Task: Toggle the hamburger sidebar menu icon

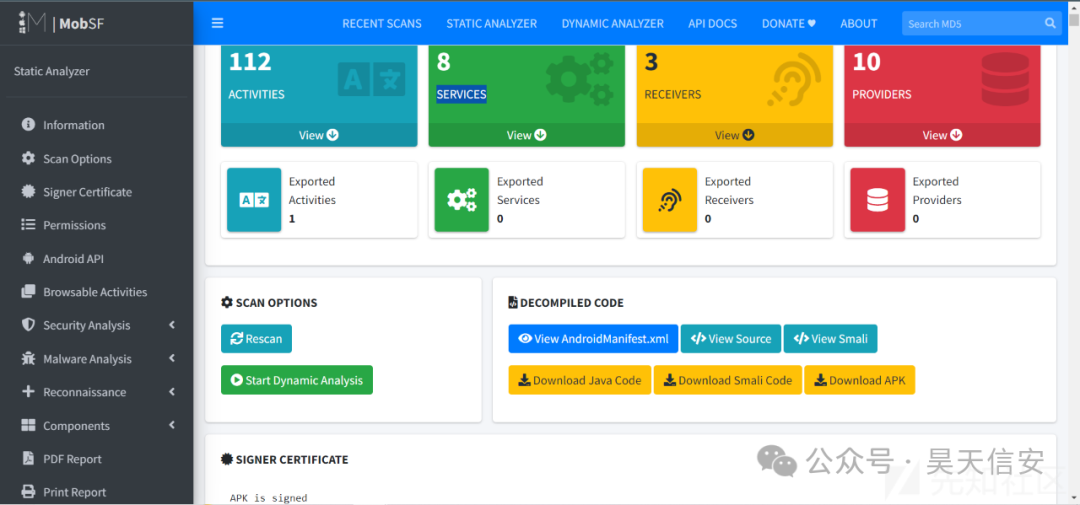Action: [218, 23]
